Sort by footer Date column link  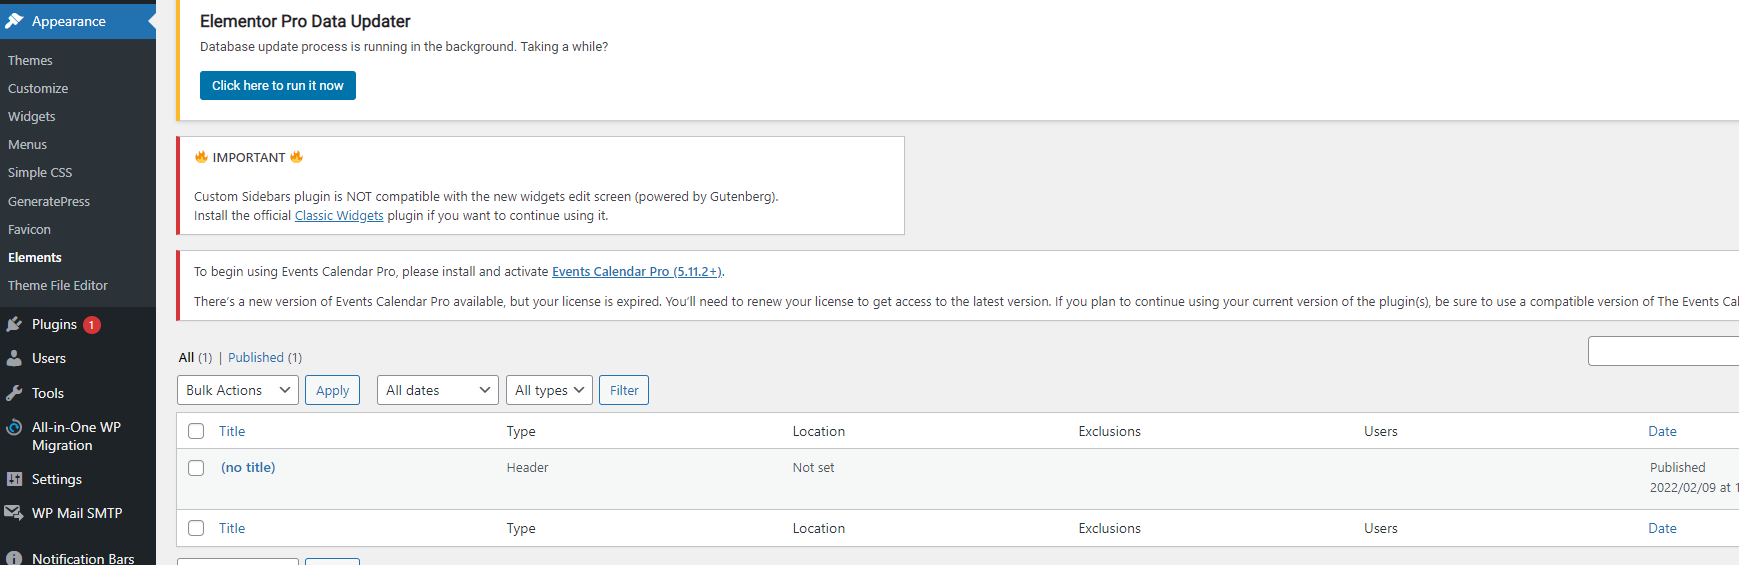[x=1662, y=528]
